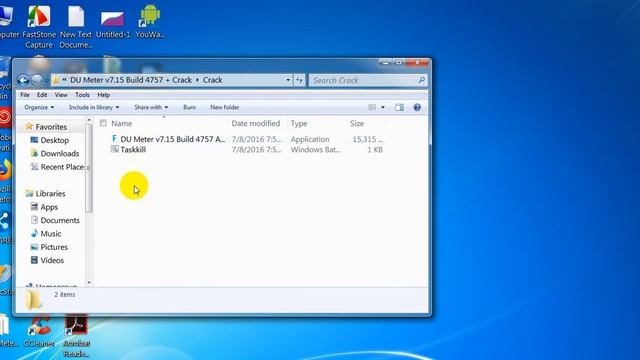The width and height of the screenshot is (640, 360).
Task: Click the navigation pane scrollbar
Action: click(89, 168)
